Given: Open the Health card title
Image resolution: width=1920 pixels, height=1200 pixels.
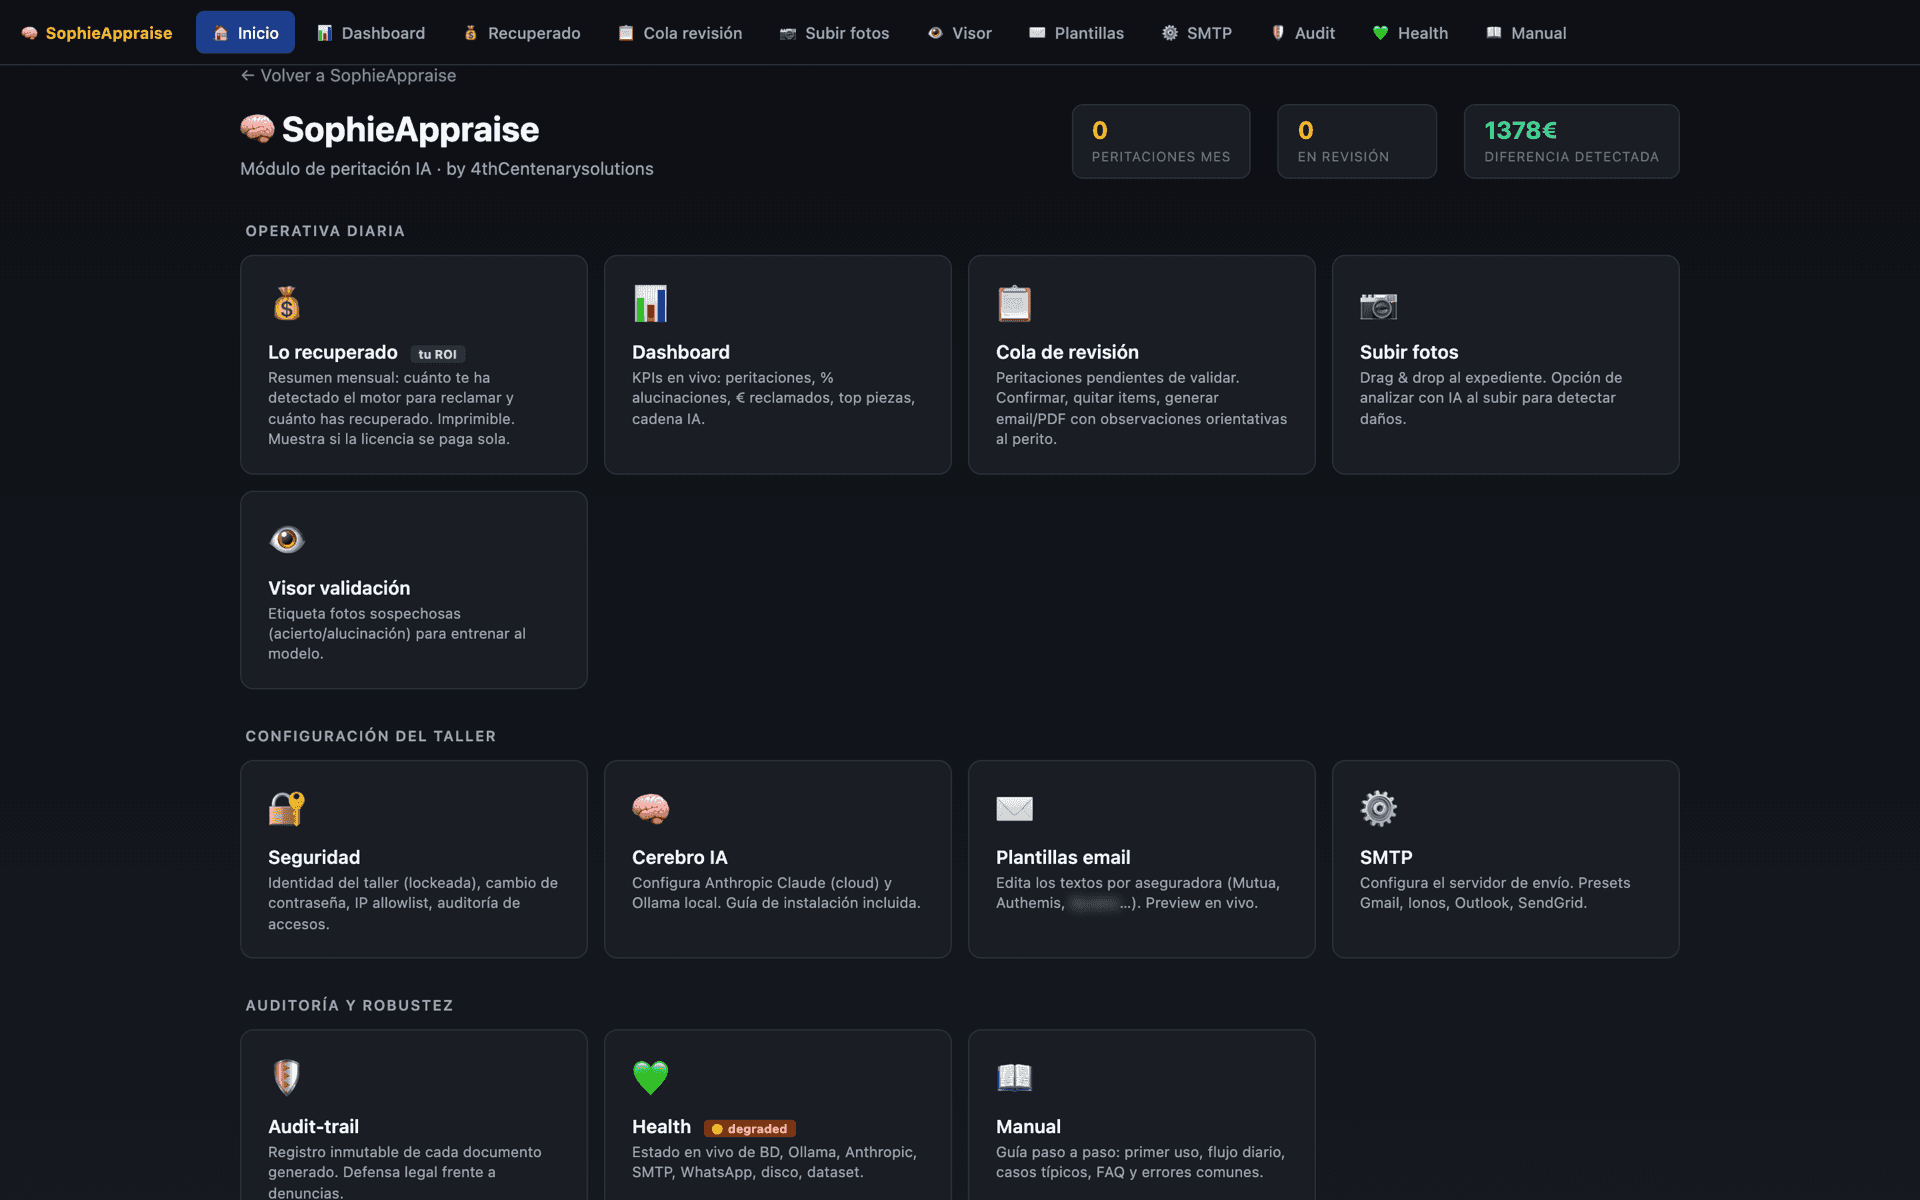Looking at the screenshot, I should pos(661,1126).
